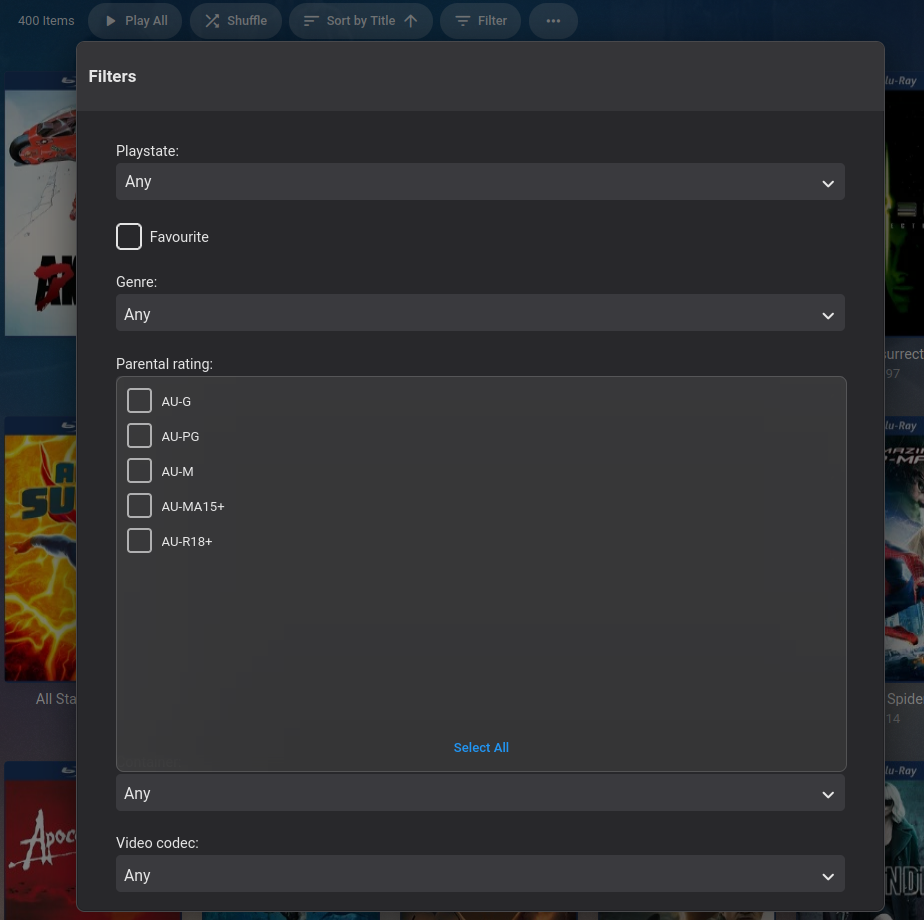Viewport: 924px width, 920px height.
Task: Check the AU-MA15+ parental rating
Action: click(x=139, y=505)
